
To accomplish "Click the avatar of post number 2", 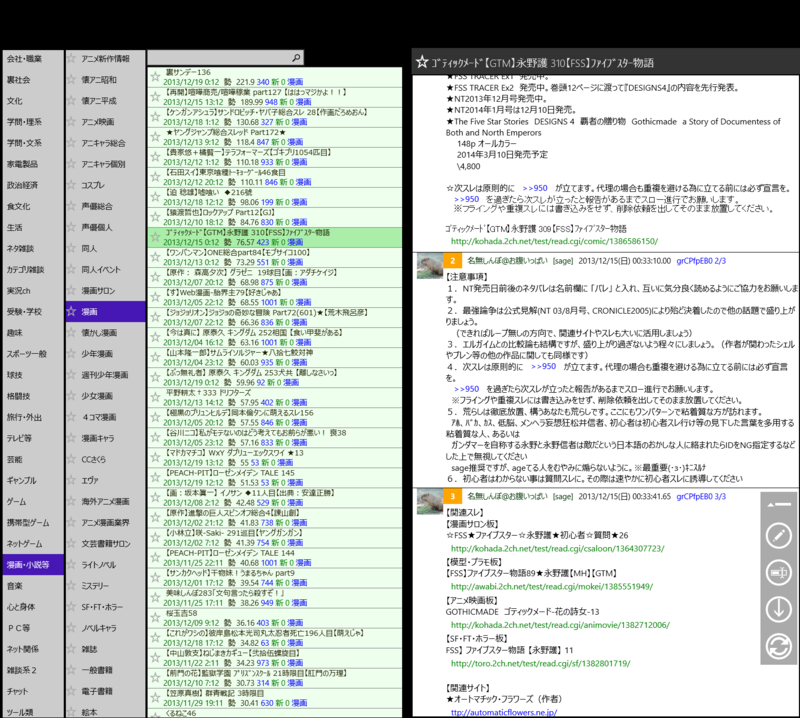I will tap(430, 266).
